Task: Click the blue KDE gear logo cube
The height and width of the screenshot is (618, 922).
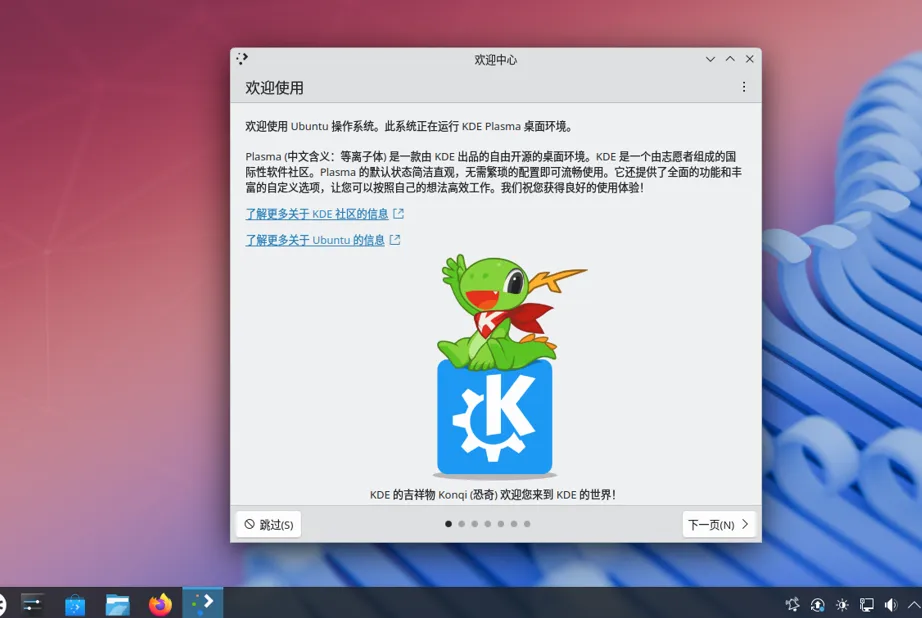Action: (x=495, y=417)
